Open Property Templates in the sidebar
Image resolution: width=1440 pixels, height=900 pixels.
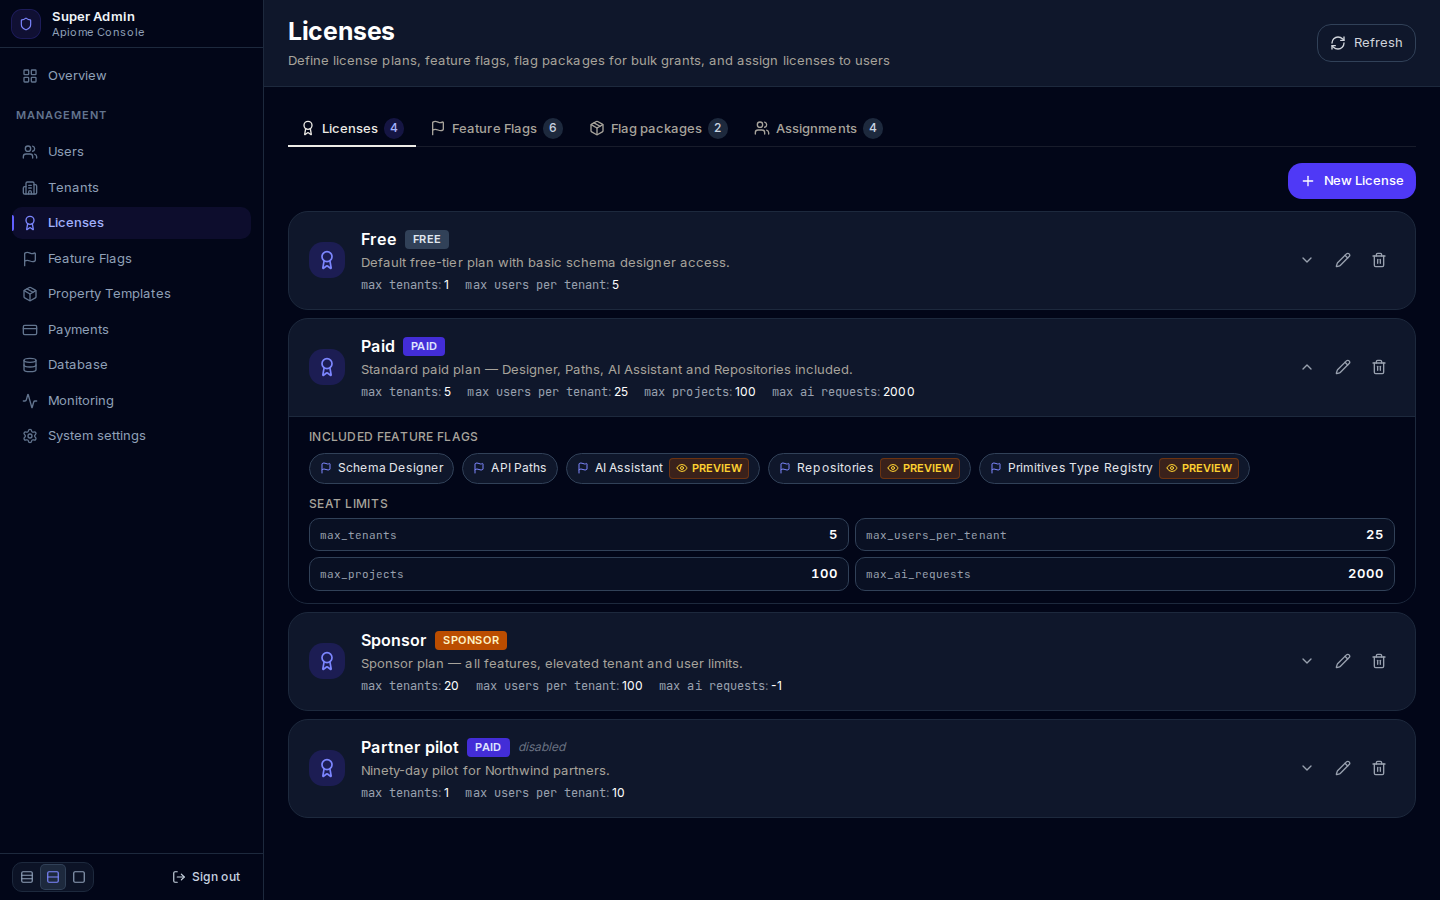[x=131, y=294]
